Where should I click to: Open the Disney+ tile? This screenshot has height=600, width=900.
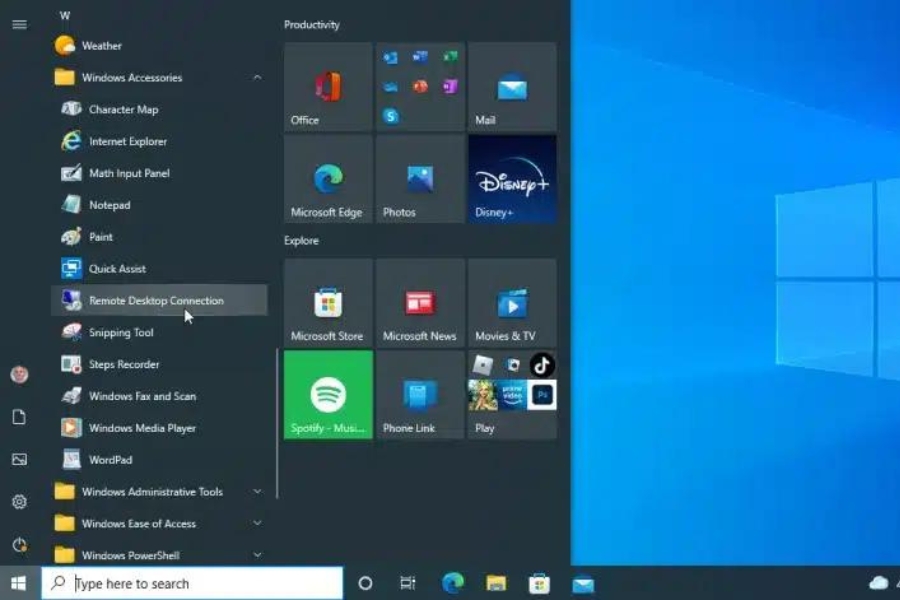512,179
